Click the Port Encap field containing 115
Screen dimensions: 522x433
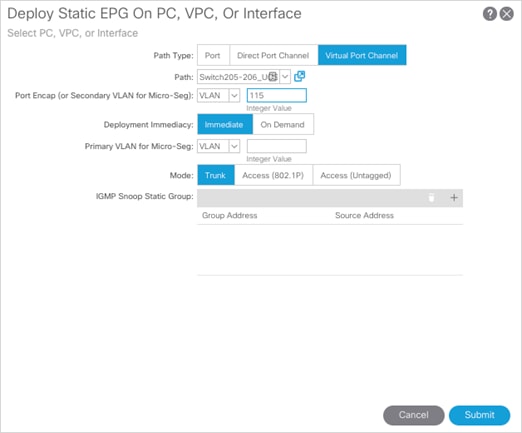tap(276, 95)
